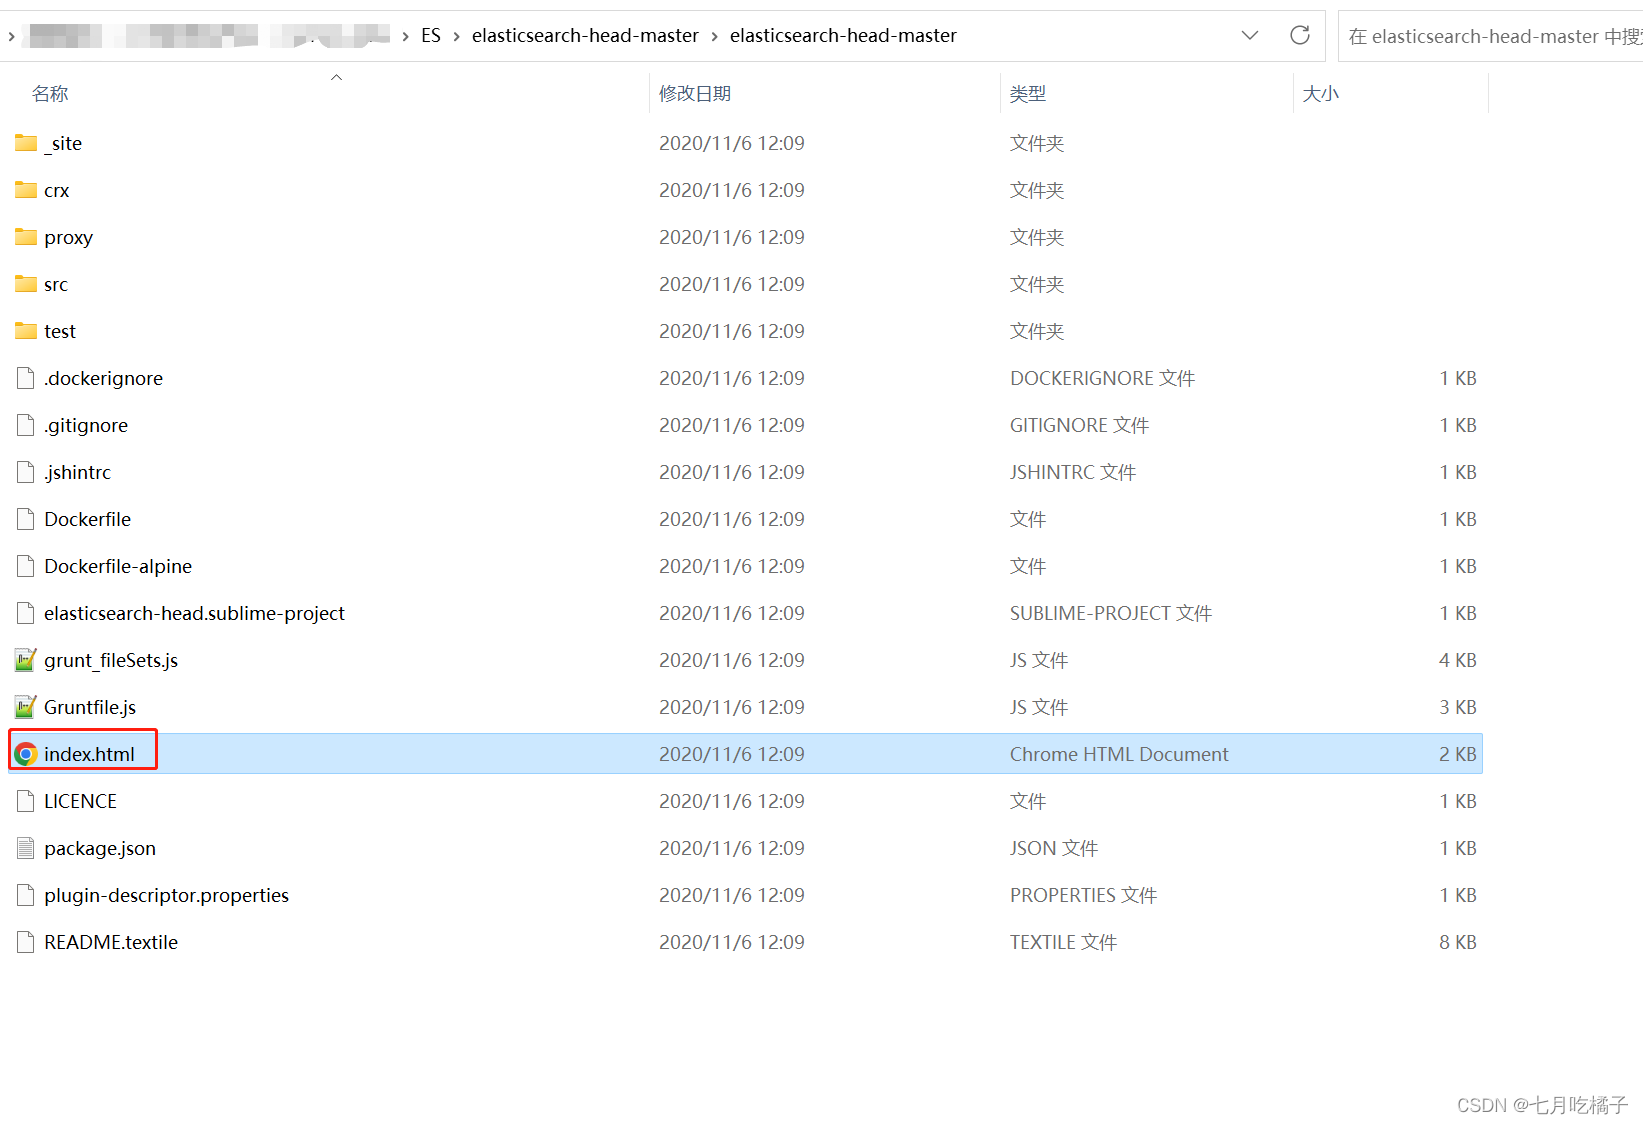
Task: Select the proxy folder name
Action: [x=69, y=237]
